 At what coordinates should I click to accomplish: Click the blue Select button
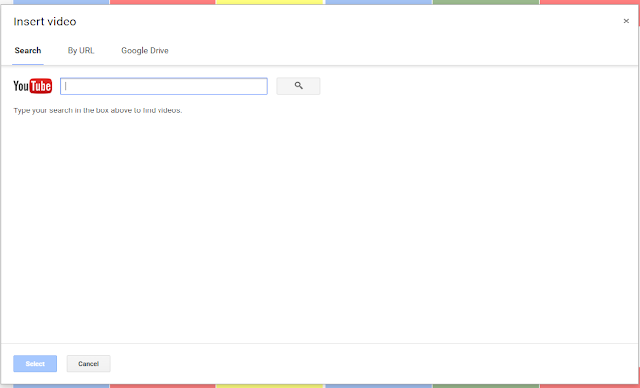35,364
